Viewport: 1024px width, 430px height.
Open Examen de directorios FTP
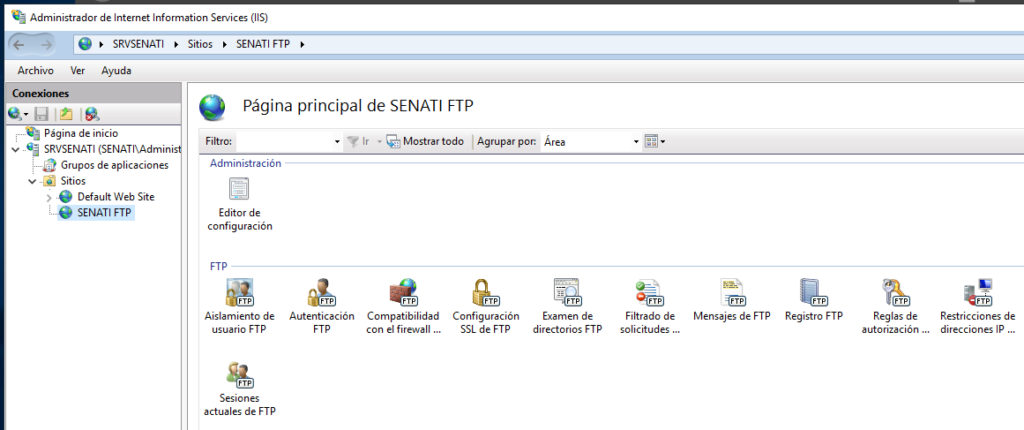(x=567, y=293)
